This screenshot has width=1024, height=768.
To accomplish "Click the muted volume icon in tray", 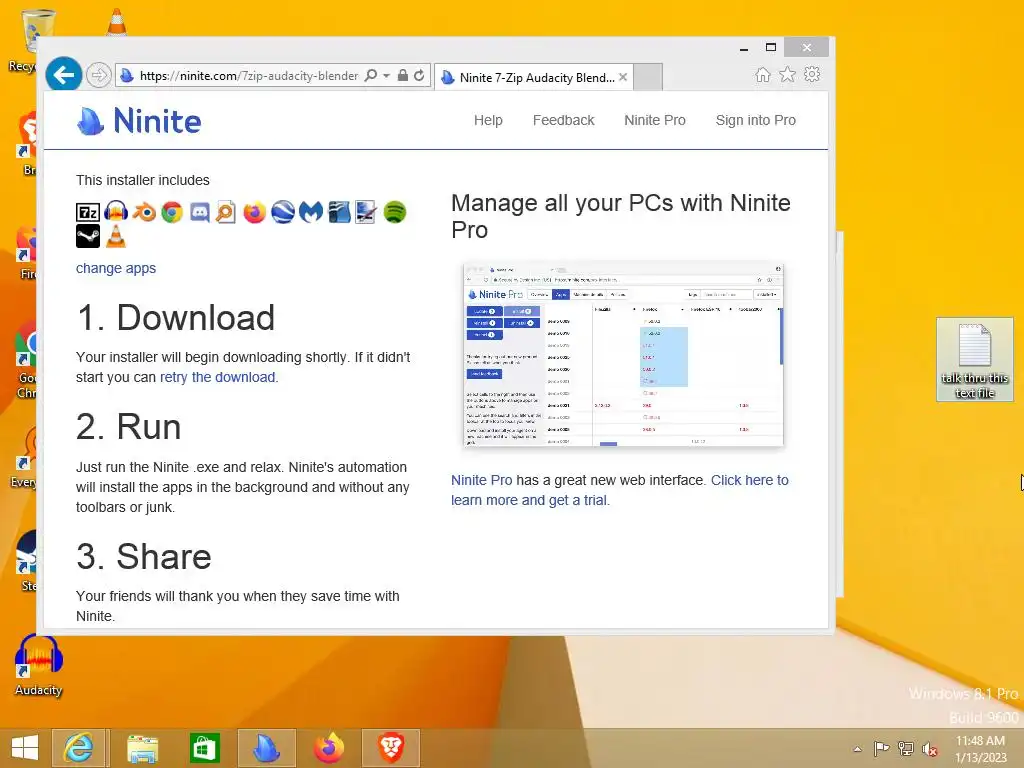I will tap(930, 748).
